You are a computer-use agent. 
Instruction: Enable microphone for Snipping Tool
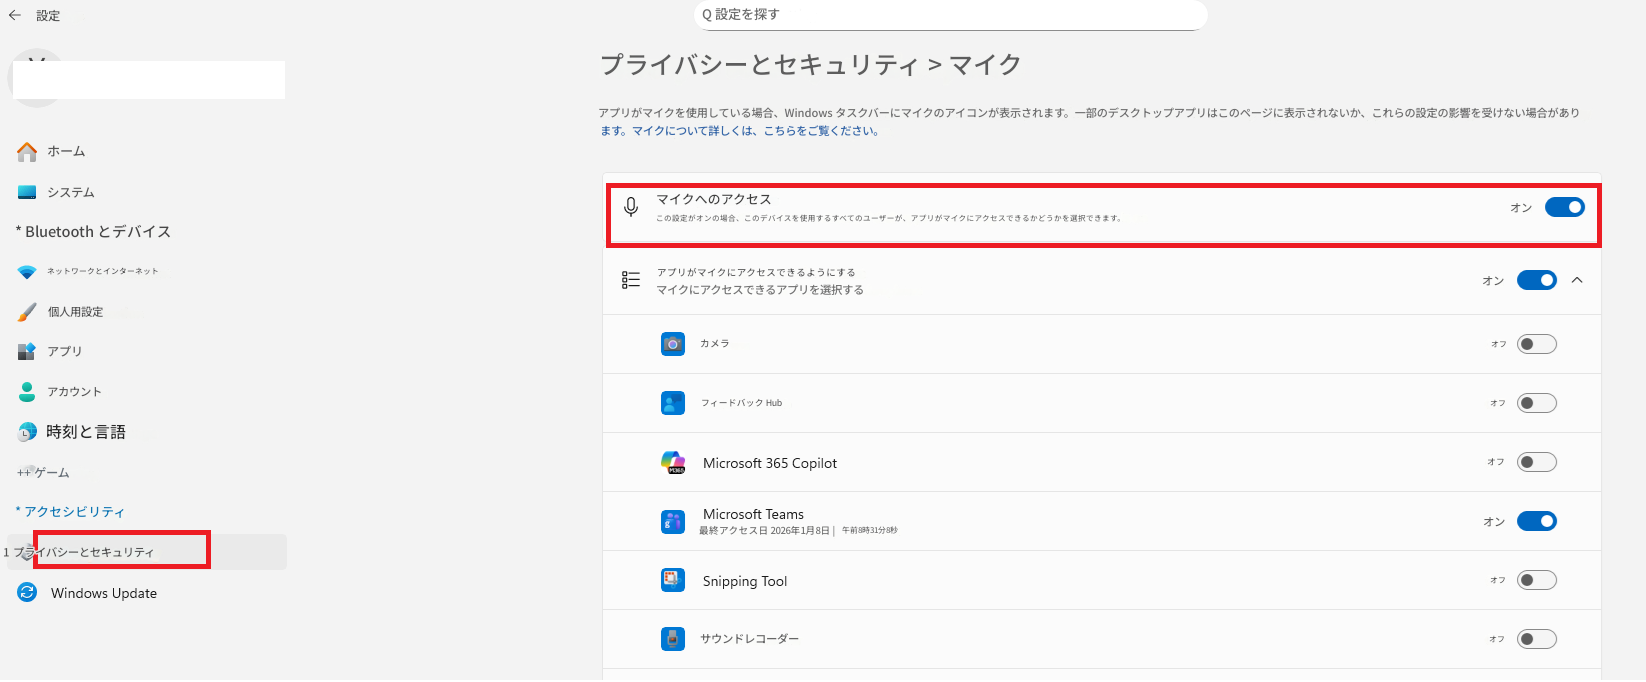click(1537, 580)
